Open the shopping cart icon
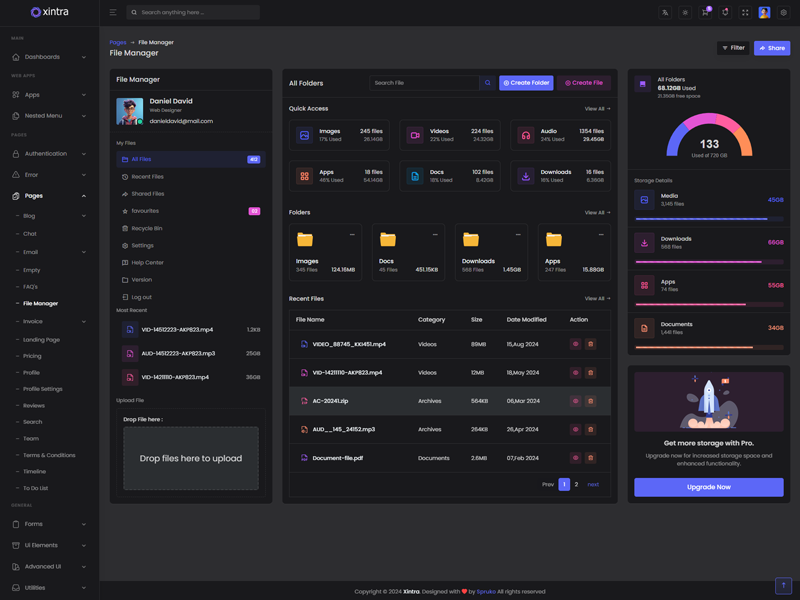Image resolution: width=800 pixels, height=600 pixels. coord(705,13)
